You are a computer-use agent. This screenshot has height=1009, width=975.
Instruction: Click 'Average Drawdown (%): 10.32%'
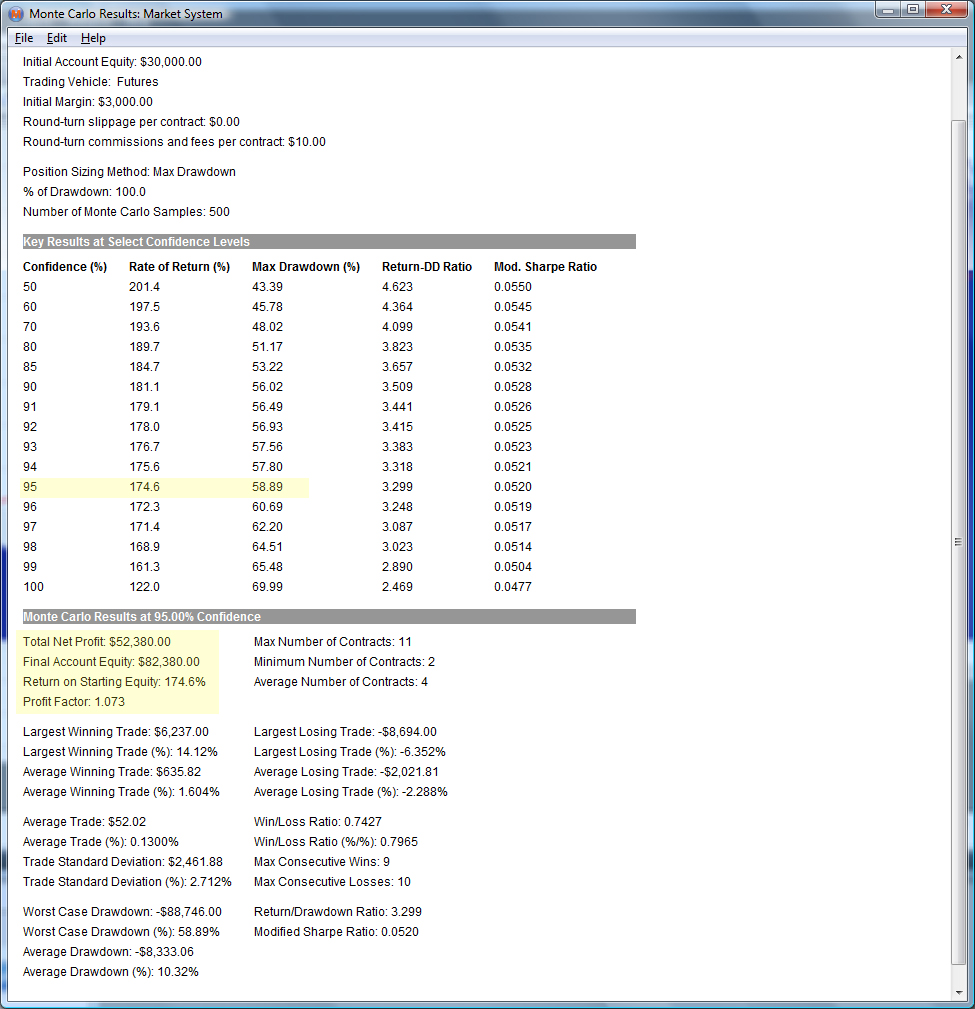point(111,972)
